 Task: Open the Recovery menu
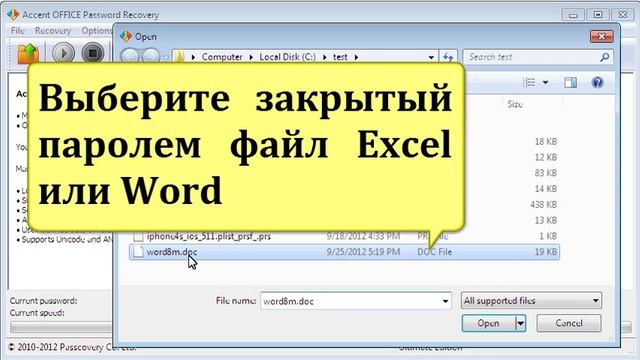53,31
